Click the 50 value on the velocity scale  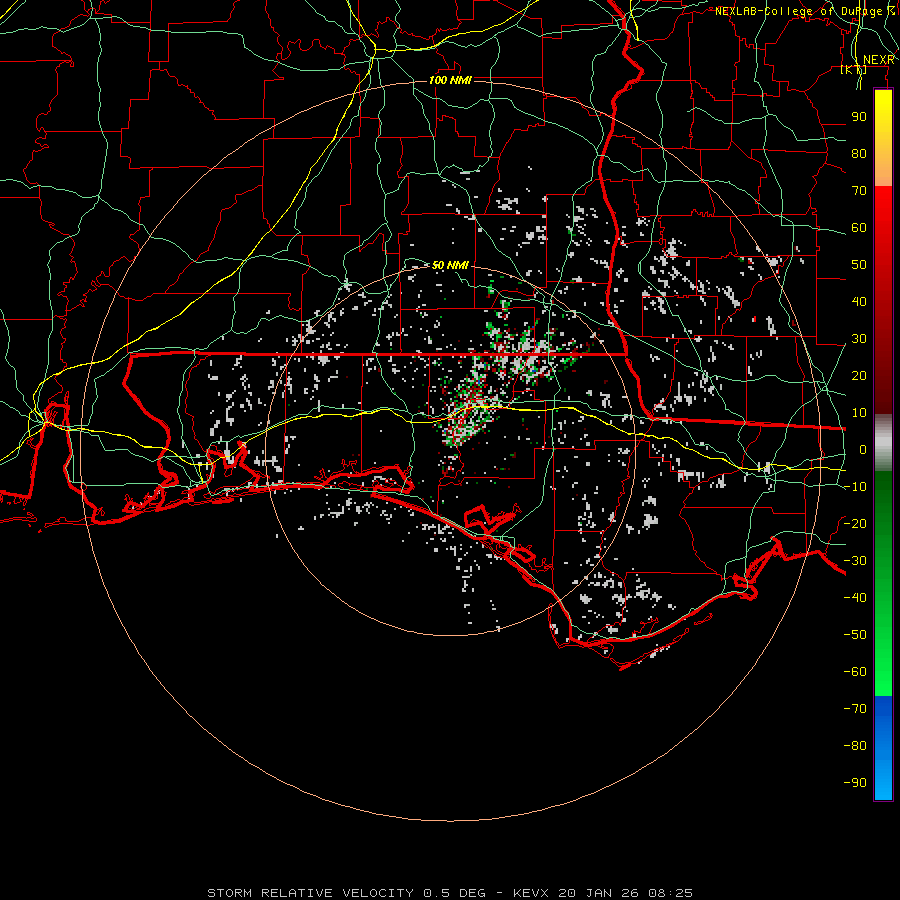pyautogui.click(x=859, y=265)
